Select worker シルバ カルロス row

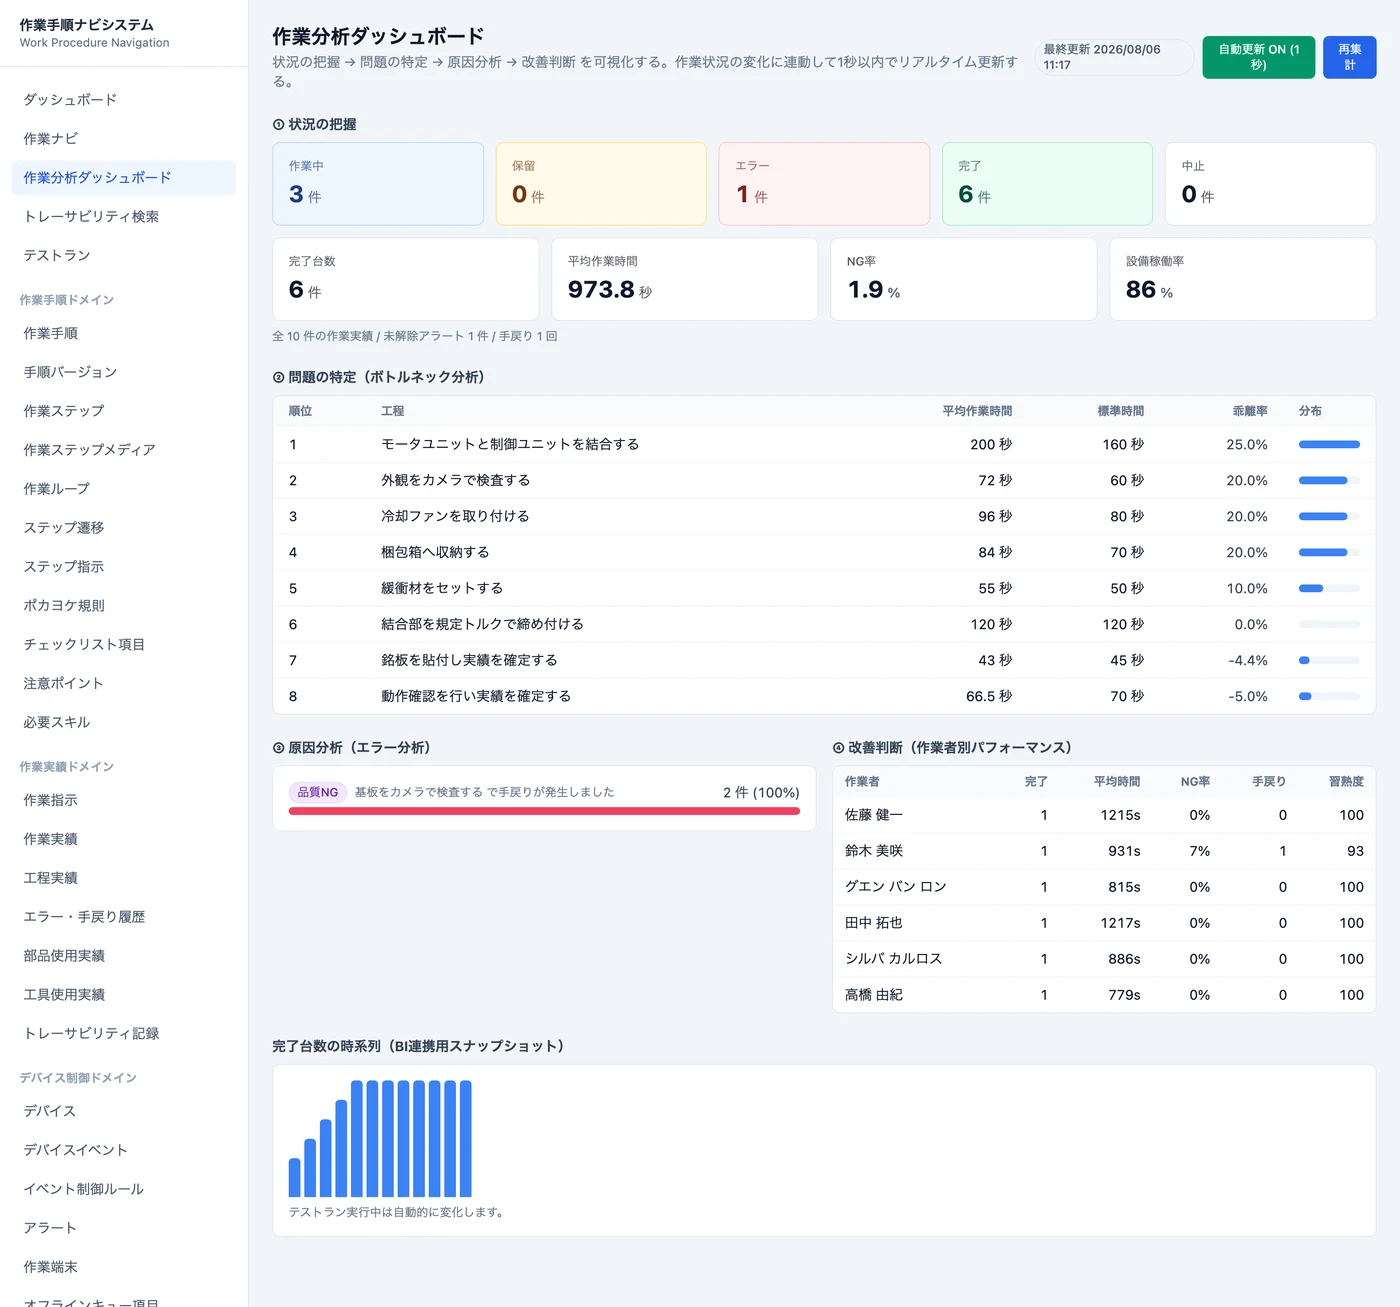pyautogui.click(x=1104, y=959)
